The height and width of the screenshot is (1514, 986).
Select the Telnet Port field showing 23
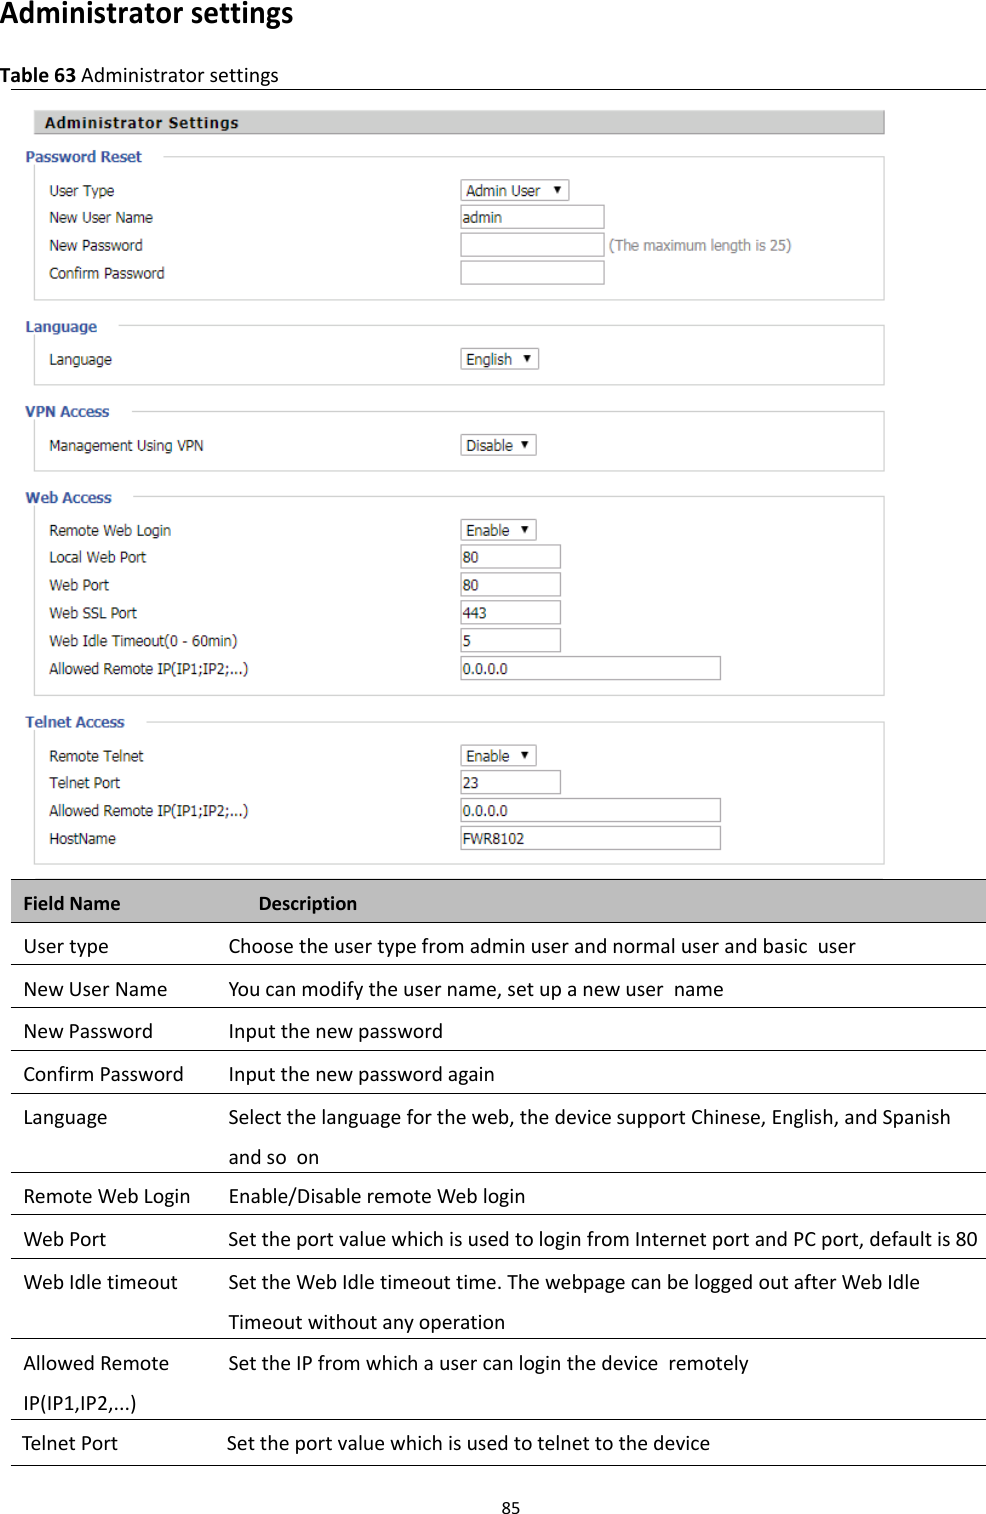(509, 782)
